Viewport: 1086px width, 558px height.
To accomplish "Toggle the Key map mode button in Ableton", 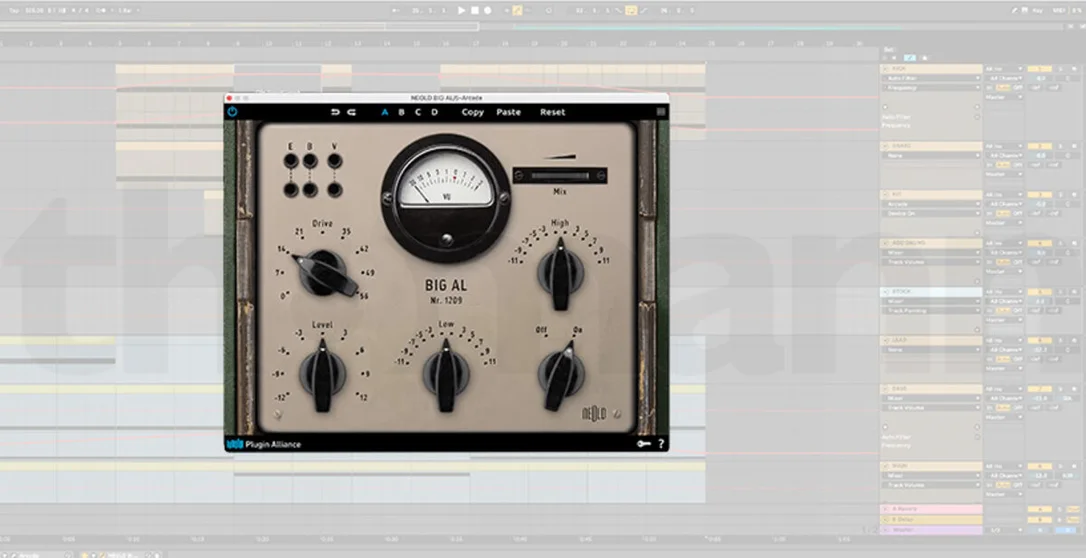I will click(1038, 10).
